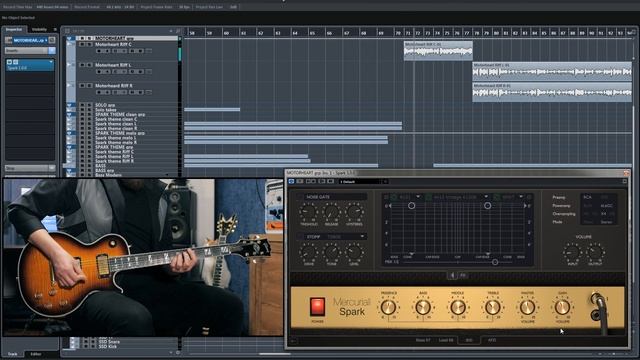The height and width of the screenshot is (360, 640).
Task: Open the Stomp type dropdown
Action: [x=362, y=237]
